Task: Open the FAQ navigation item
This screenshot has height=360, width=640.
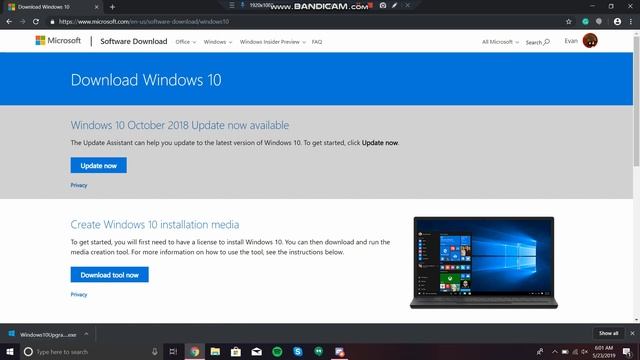Action: click(317, 42)
